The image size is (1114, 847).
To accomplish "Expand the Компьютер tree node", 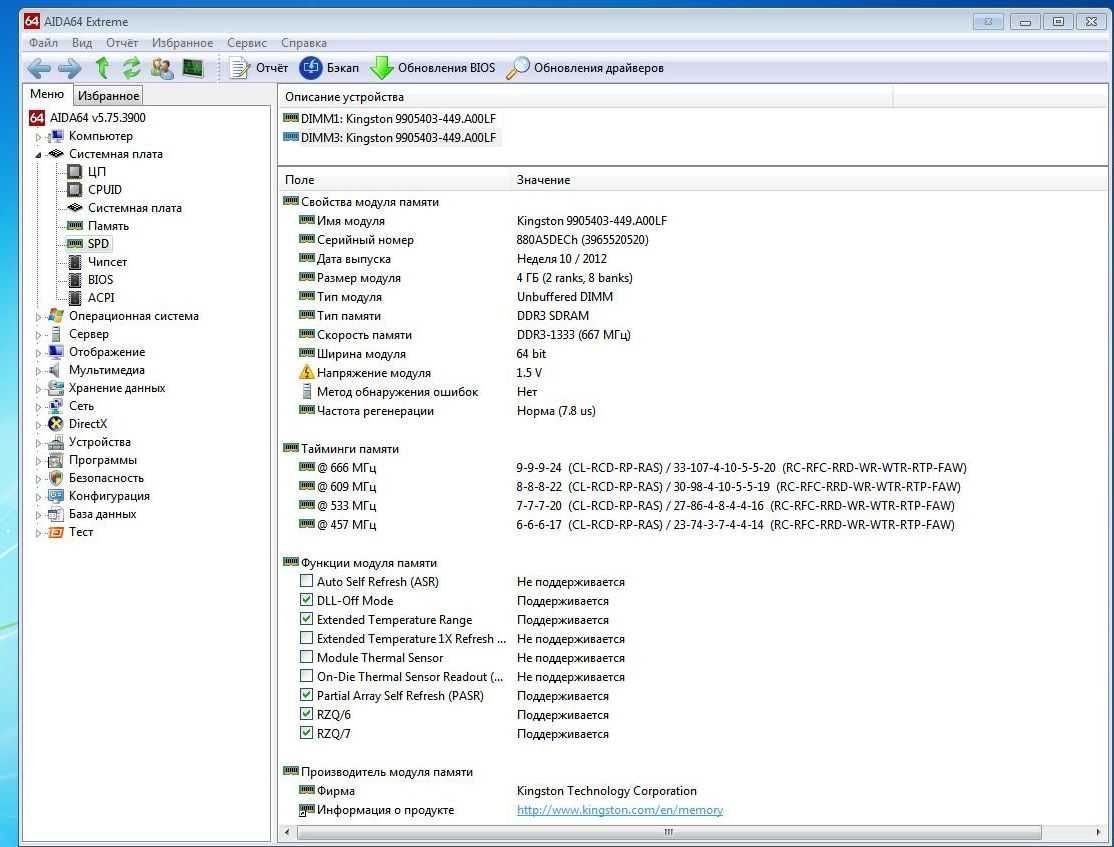I will [x=38, y=136].
